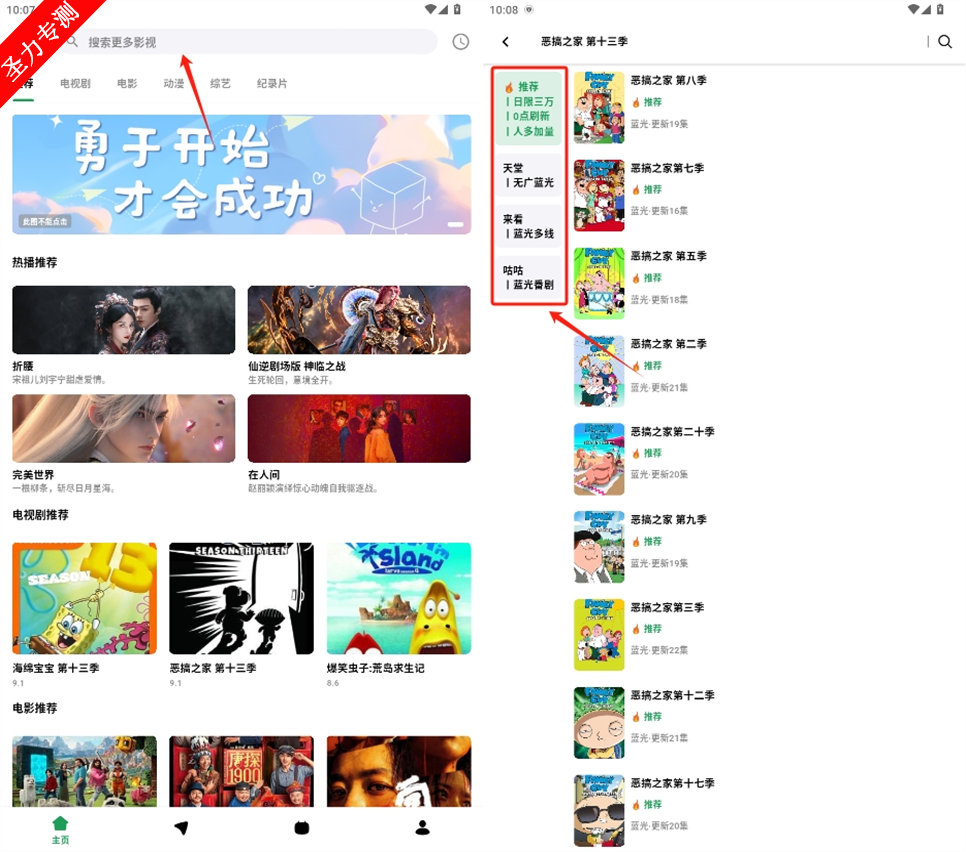Tap the back arrow on results page

pyautogui.click(x=506, y=41)
